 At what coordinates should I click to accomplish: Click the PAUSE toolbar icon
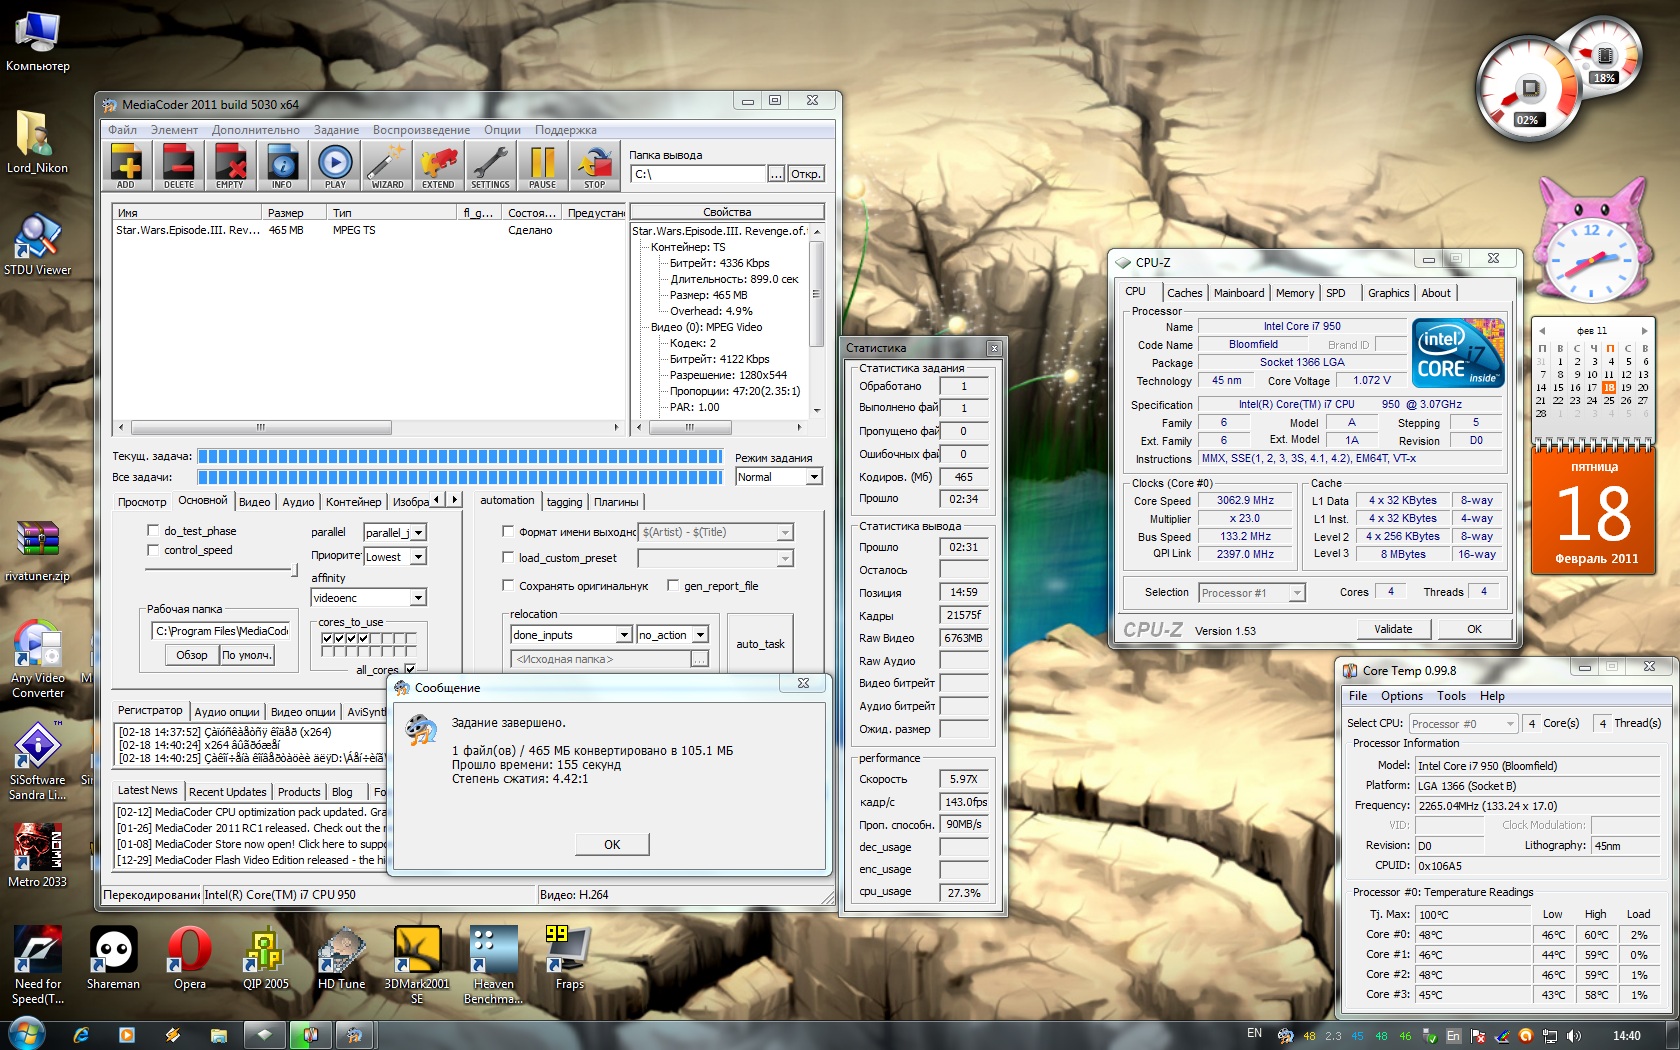pos(542,165)
